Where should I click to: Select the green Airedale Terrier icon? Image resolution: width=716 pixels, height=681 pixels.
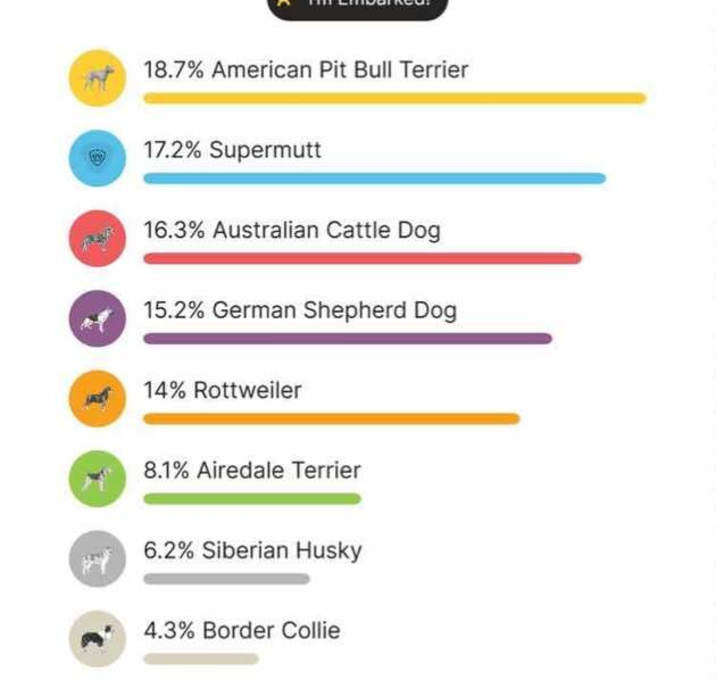pyautogui.click(x=97, y=479)
